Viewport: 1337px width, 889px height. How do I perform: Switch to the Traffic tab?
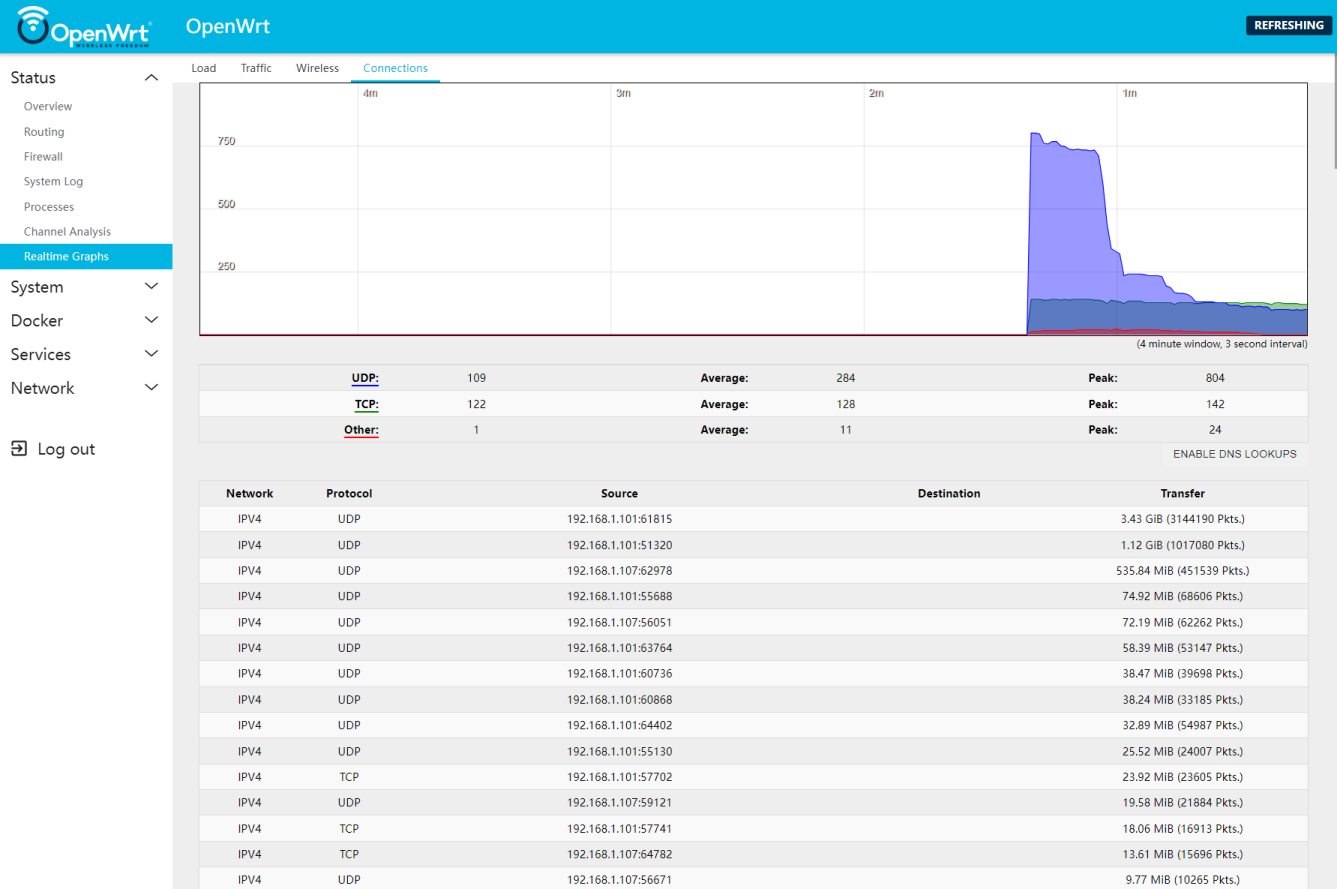click(256, 68)
